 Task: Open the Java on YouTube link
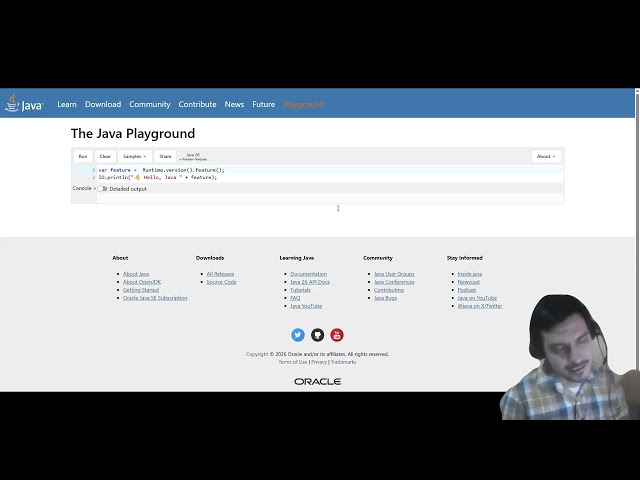[x=477, y=298]
